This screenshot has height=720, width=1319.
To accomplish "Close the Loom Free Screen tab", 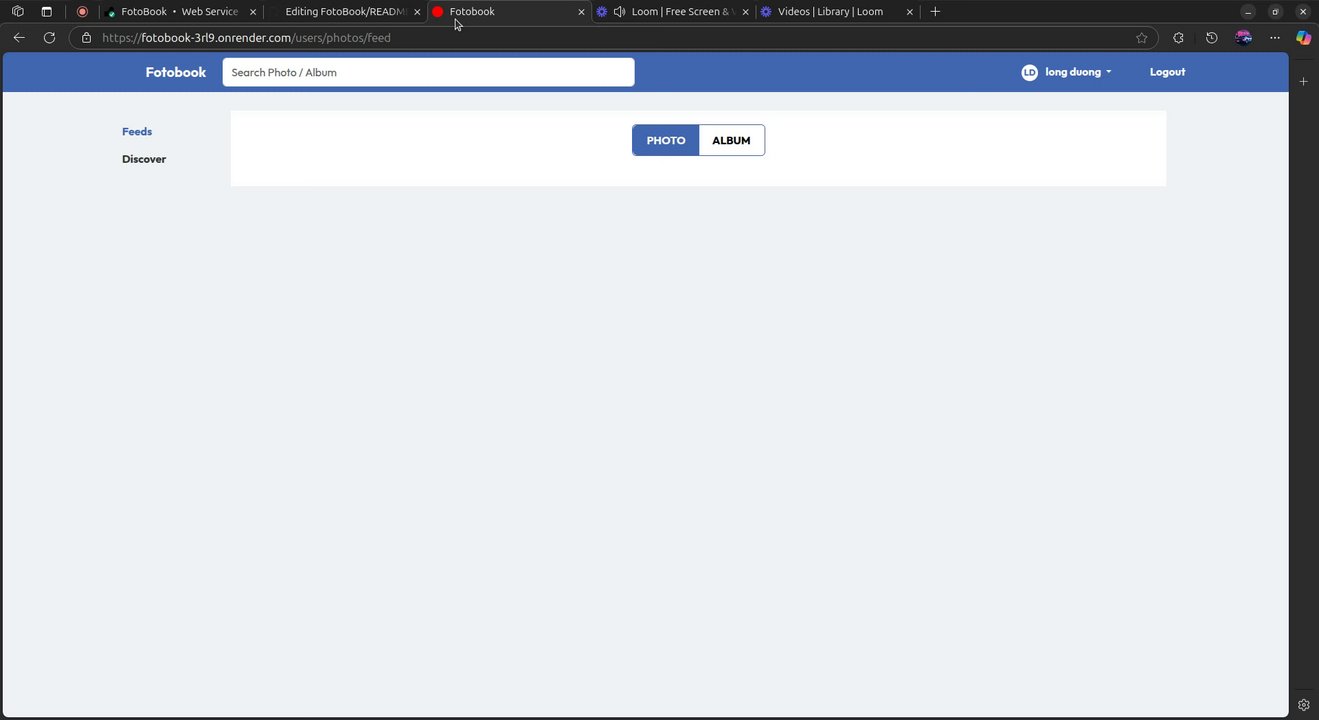I will pos(745,12).
